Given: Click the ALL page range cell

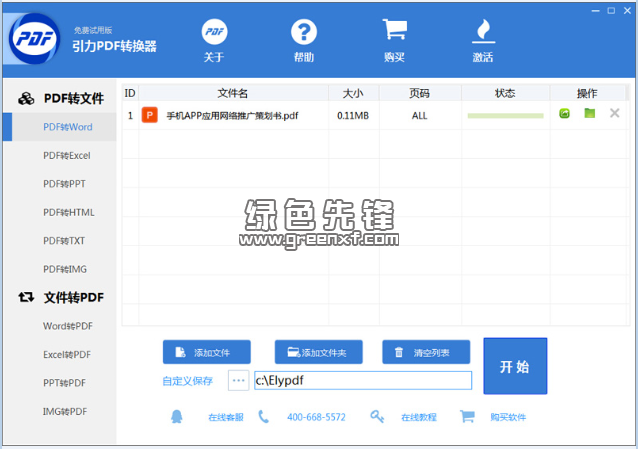Looking at the screenshot, I should [420, 116].
